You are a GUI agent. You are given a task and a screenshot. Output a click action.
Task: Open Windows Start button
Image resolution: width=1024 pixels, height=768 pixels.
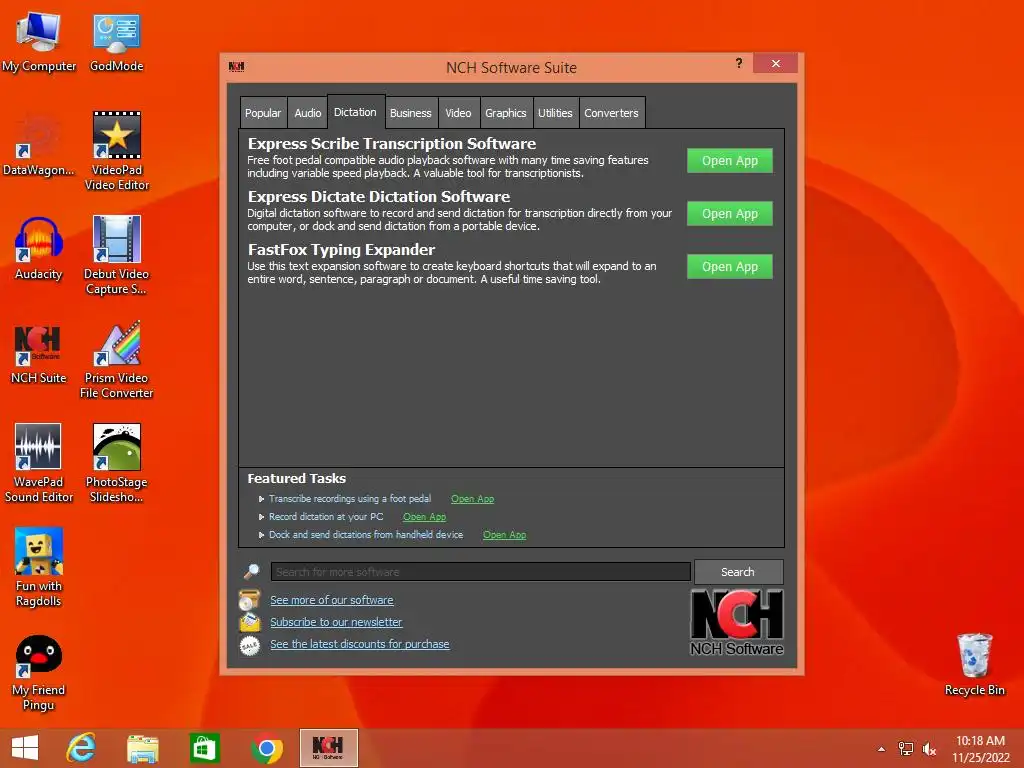coord(25,748)
